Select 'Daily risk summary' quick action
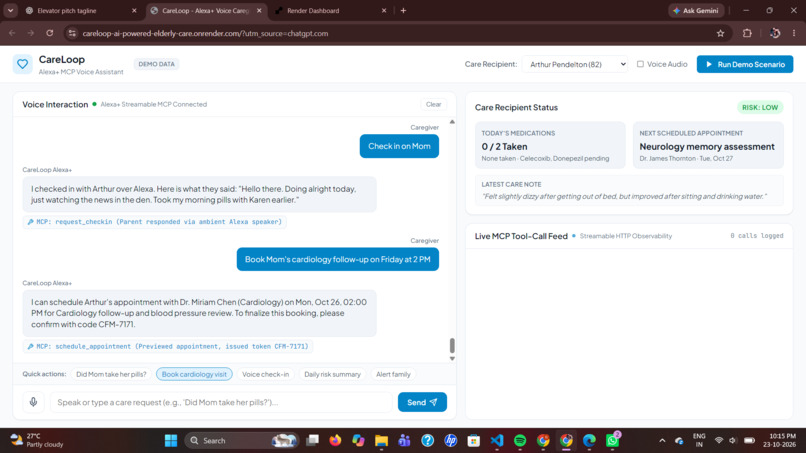 (332, 374)
